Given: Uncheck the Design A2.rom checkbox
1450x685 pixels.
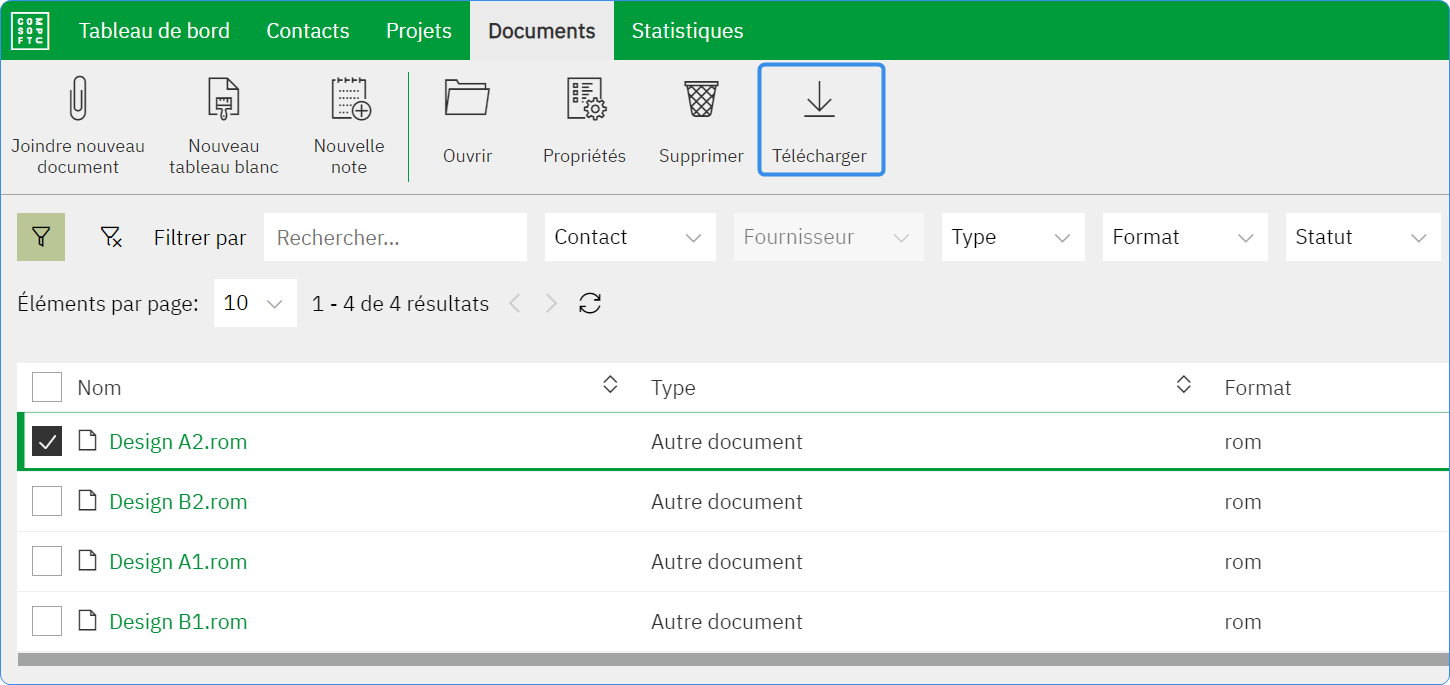Looking at the screenshot, I should tap(47, 441).
